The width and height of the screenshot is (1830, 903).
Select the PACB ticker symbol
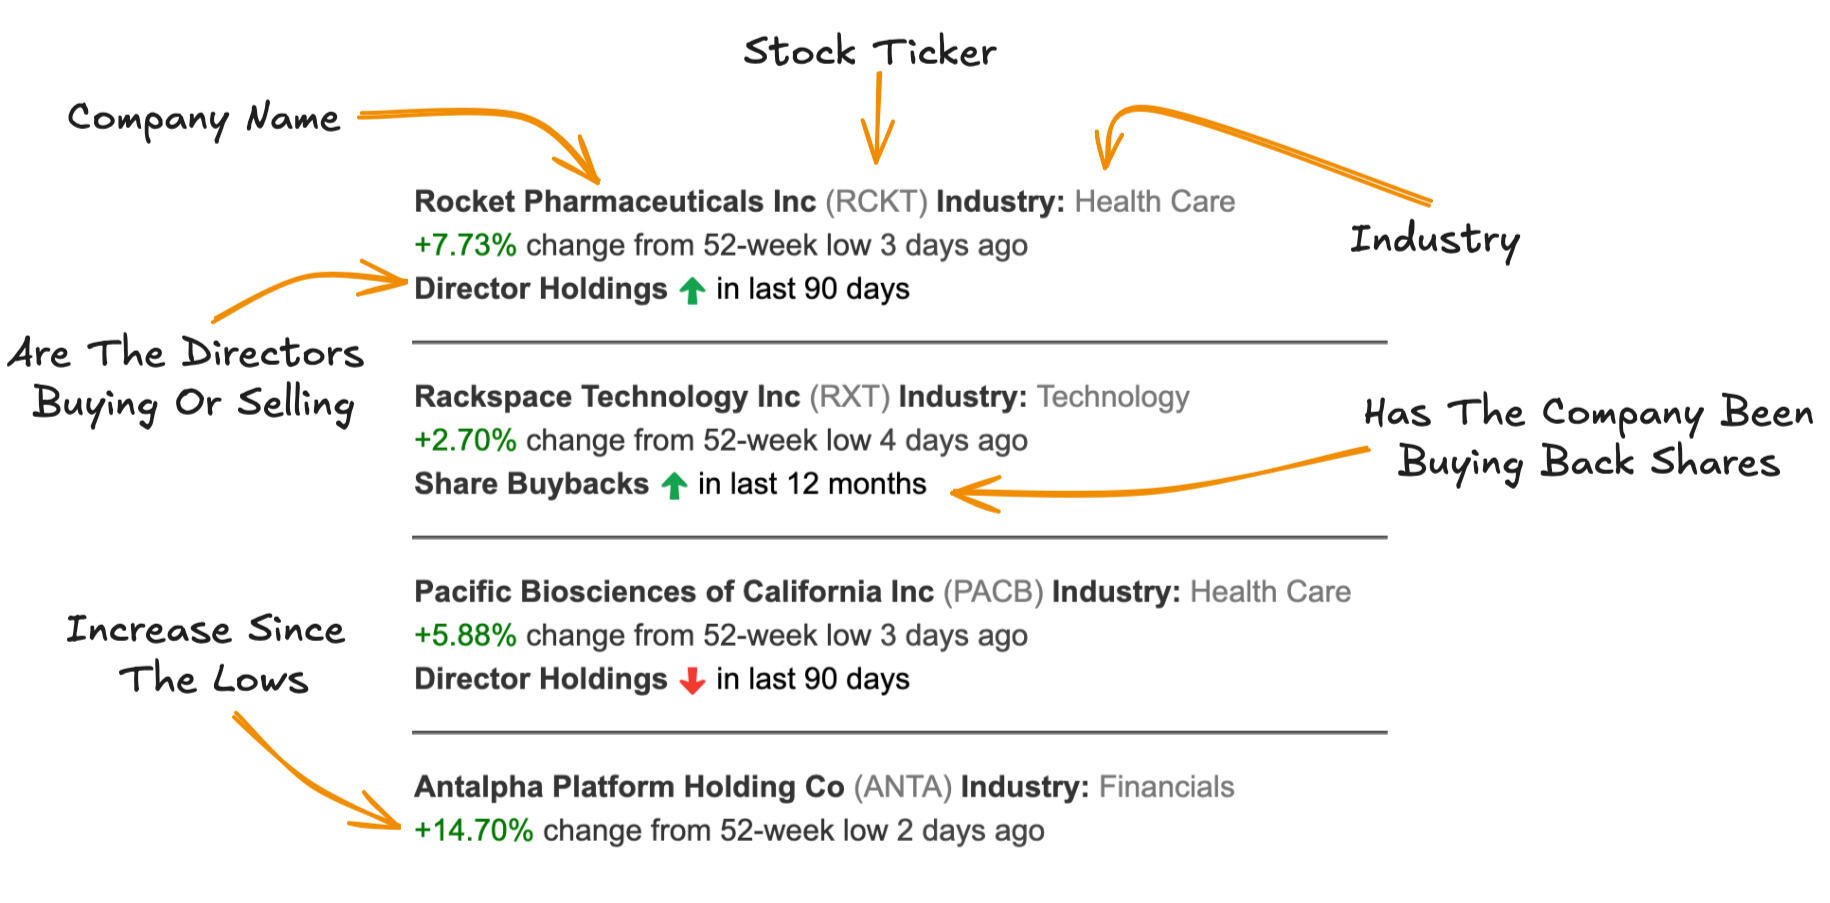click(x=993, y=592)
